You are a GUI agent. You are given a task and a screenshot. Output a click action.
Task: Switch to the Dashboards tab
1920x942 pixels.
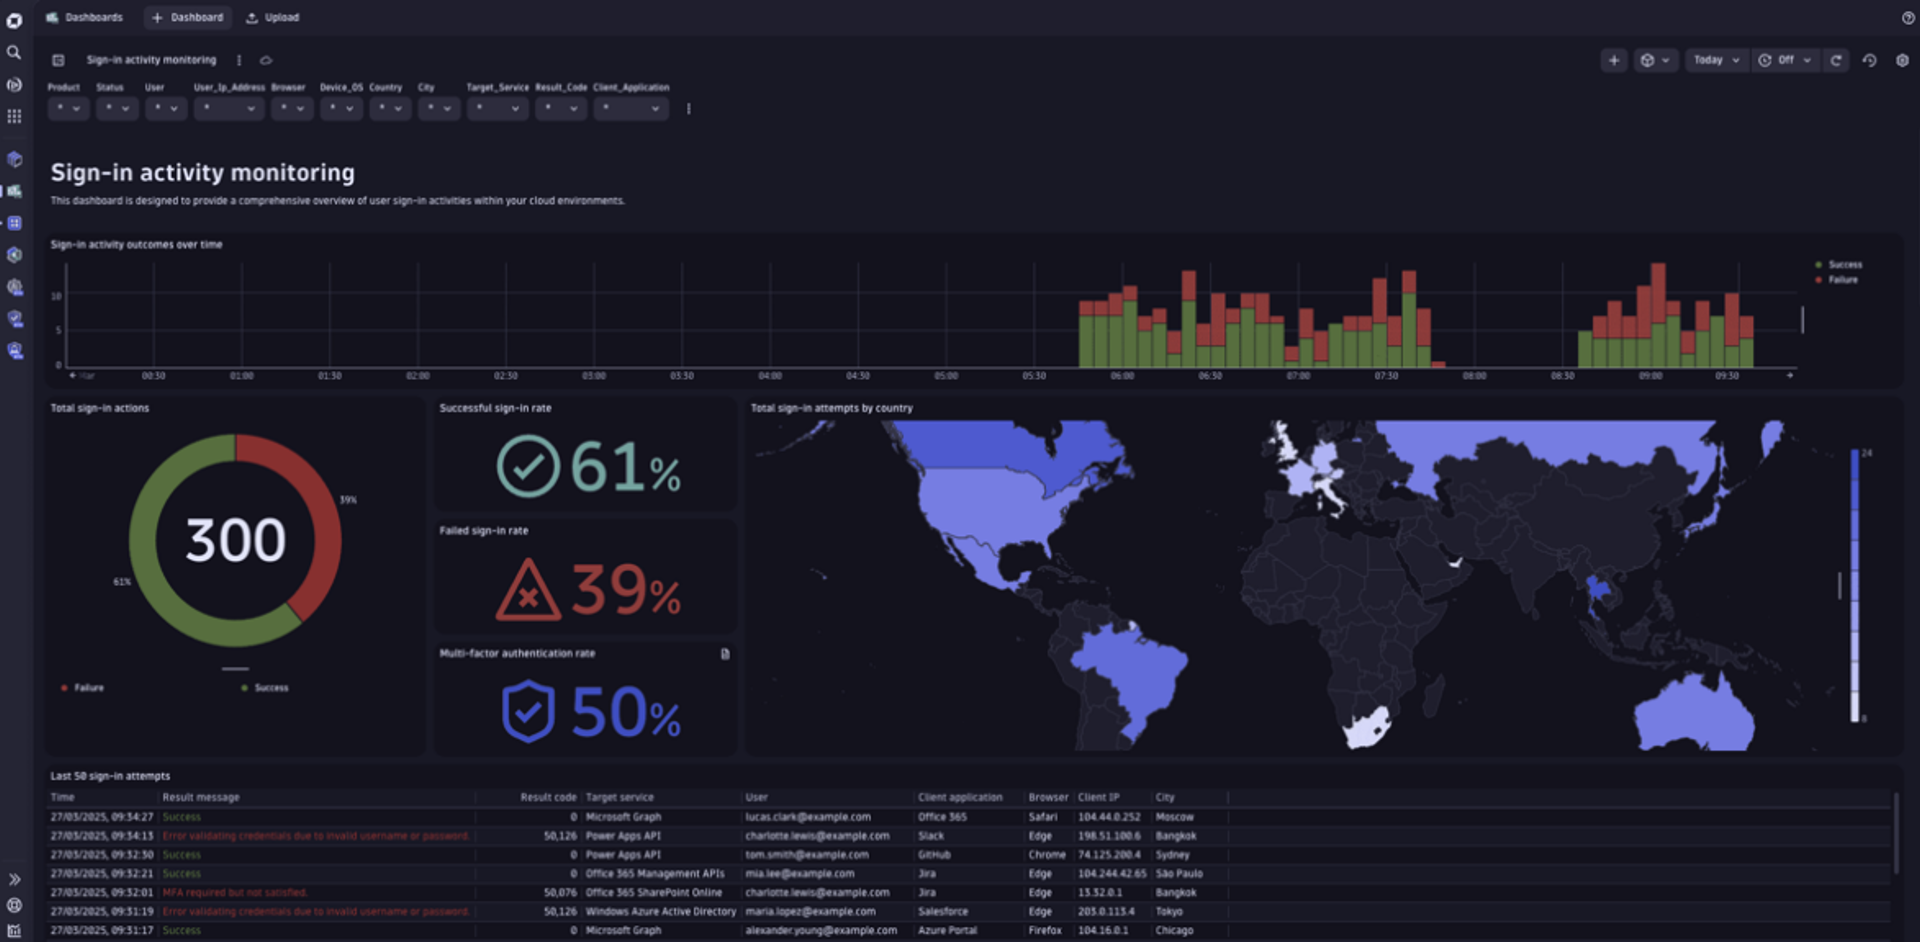point(92,17)
